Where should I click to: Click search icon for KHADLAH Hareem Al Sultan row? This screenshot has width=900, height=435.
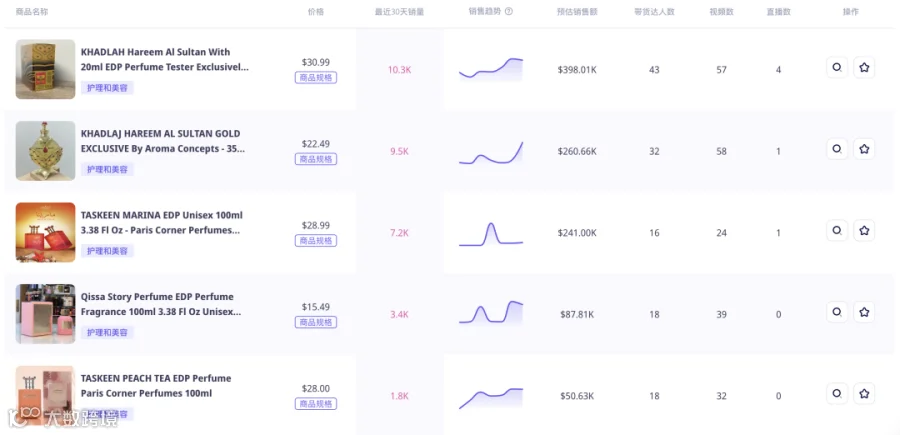tap(837, 68)
